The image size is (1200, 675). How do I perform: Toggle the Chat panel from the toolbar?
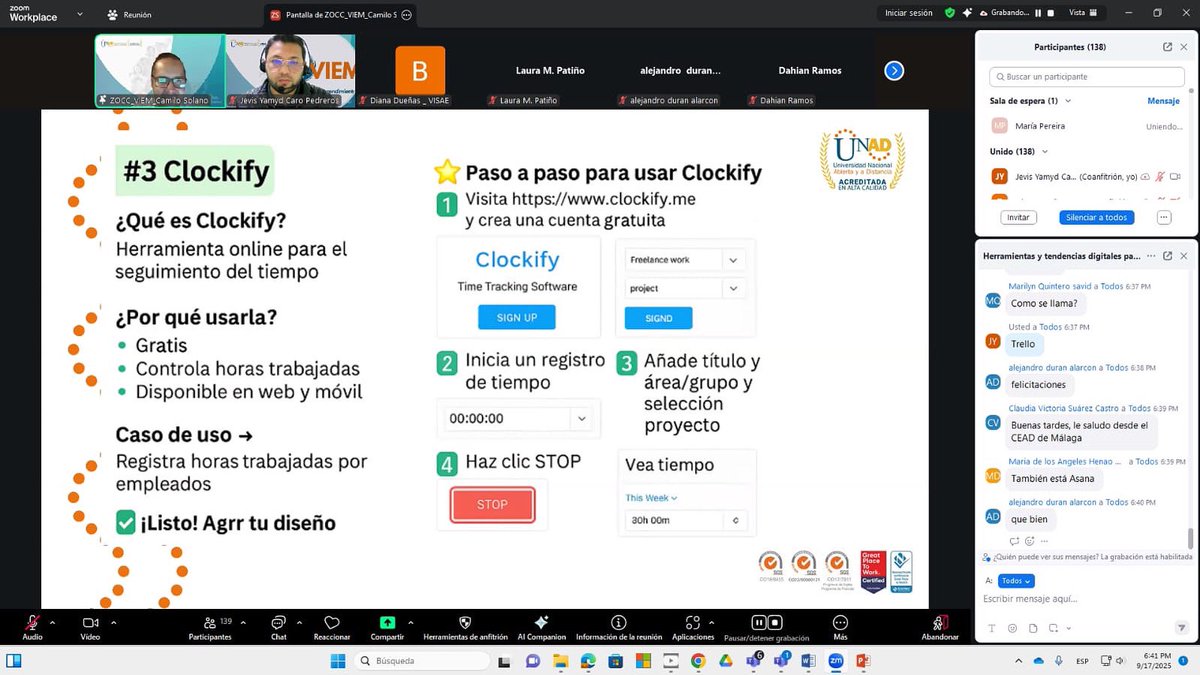pyautogui.click(x=278, y=627)
